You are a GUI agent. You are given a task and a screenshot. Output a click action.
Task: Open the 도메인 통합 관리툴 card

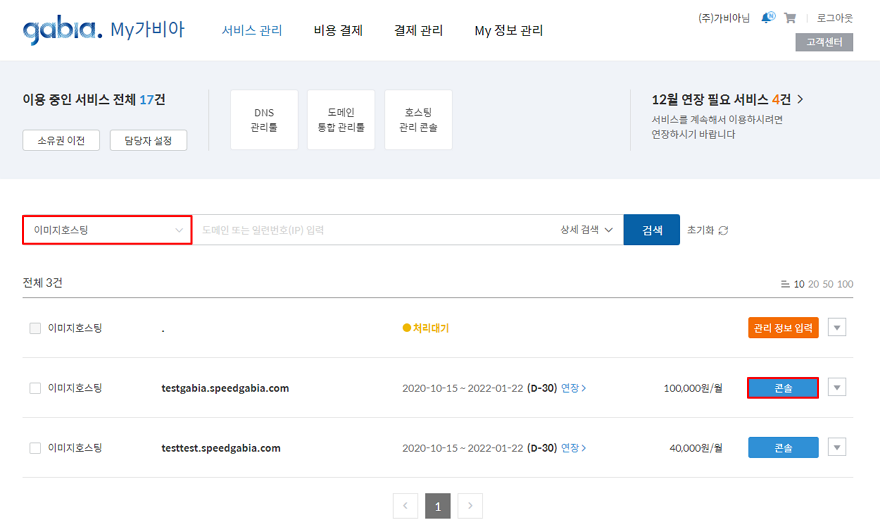(x=341, y=120)
